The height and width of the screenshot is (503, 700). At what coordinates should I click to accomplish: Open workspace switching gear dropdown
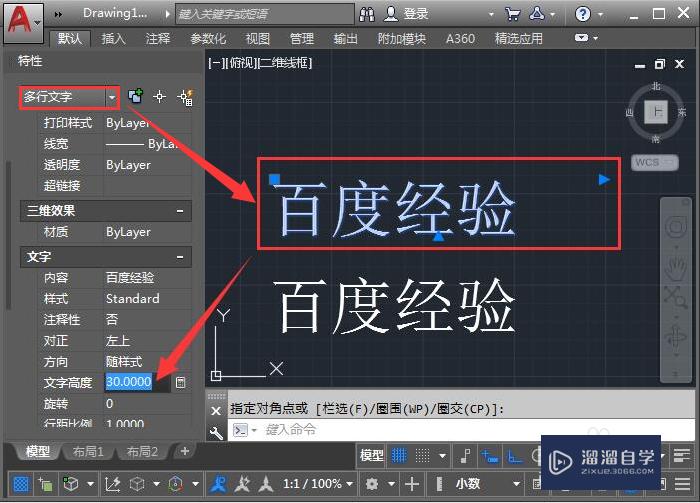tap(392, 484)
